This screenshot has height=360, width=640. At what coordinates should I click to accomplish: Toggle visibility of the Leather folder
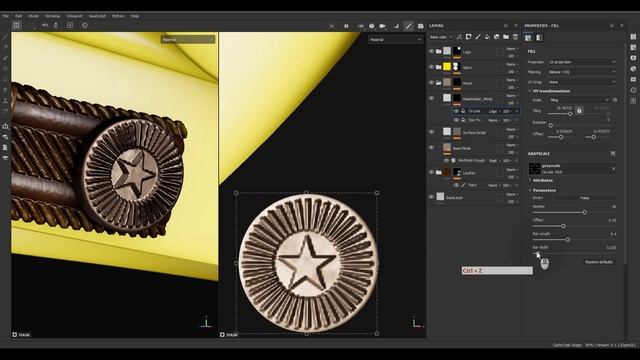click(431, 172)
